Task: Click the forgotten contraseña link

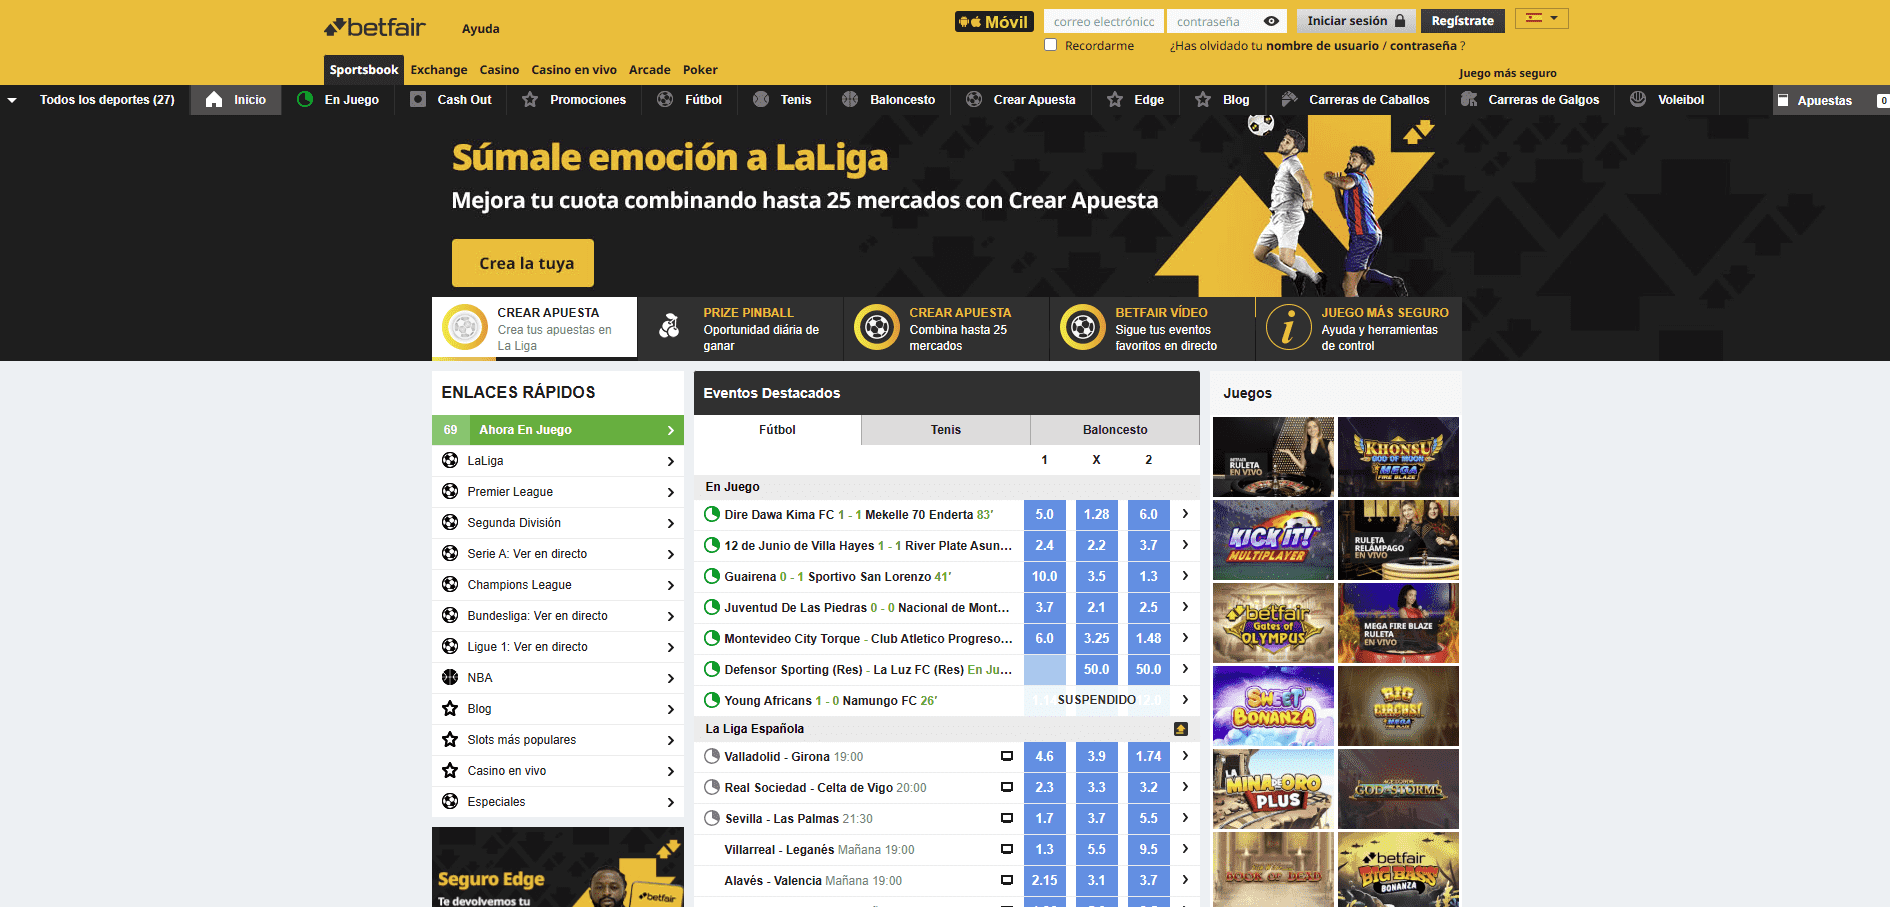Action: (1423, 46)
